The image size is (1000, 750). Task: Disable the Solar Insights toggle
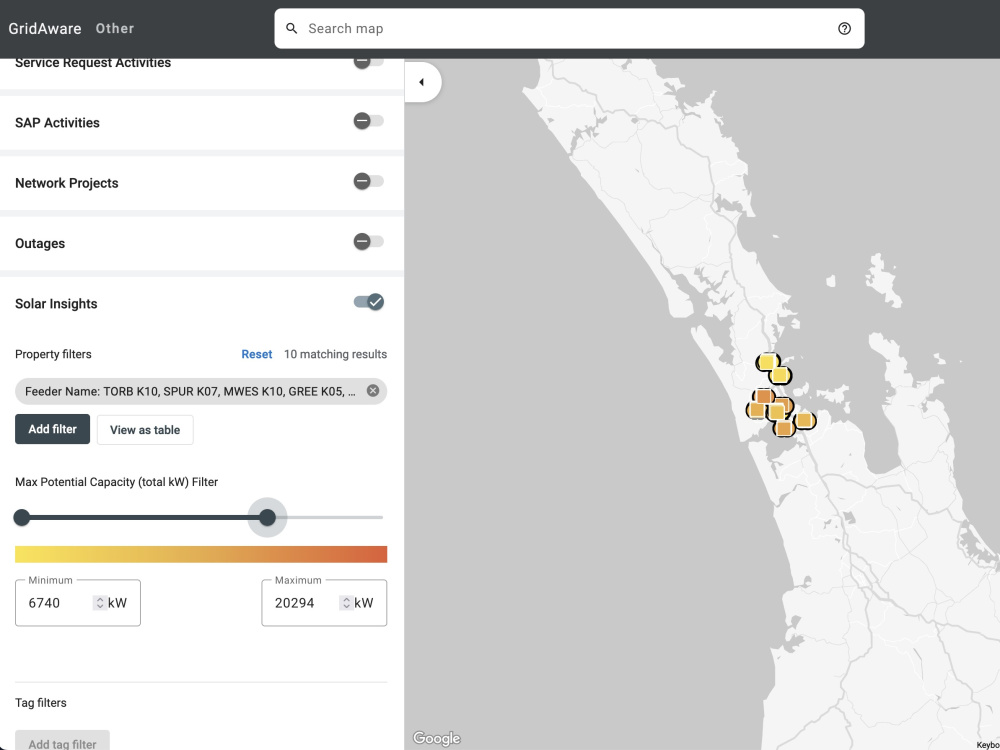(369, 302)
